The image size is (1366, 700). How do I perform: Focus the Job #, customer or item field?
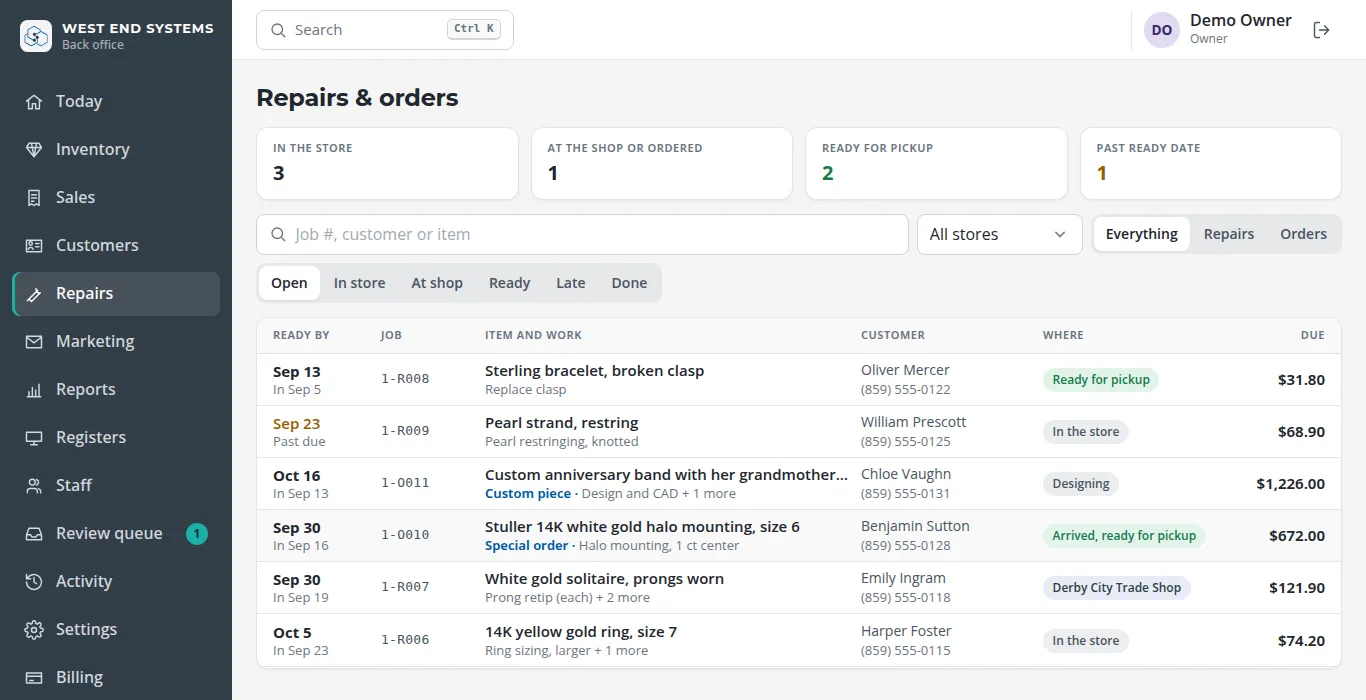(582, 234)
